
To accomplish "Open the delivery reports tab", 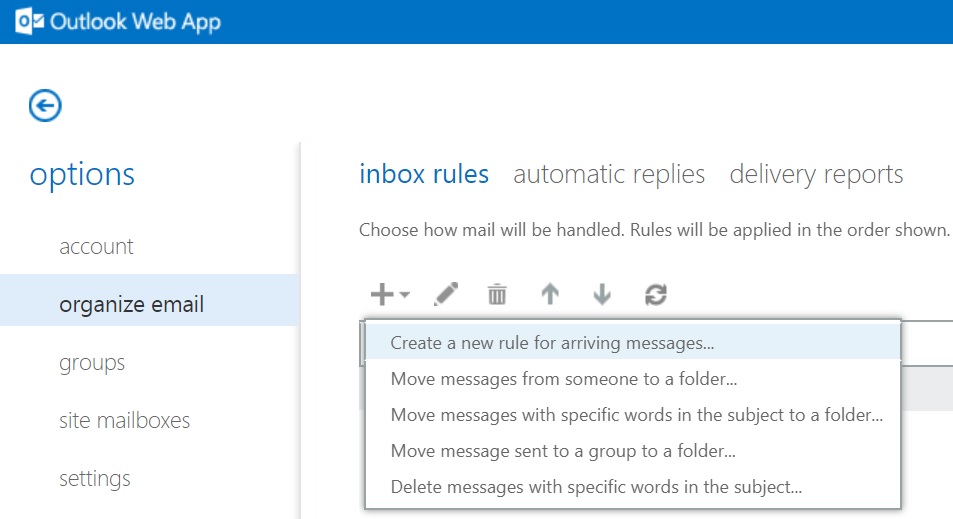I will pos(816,174).
